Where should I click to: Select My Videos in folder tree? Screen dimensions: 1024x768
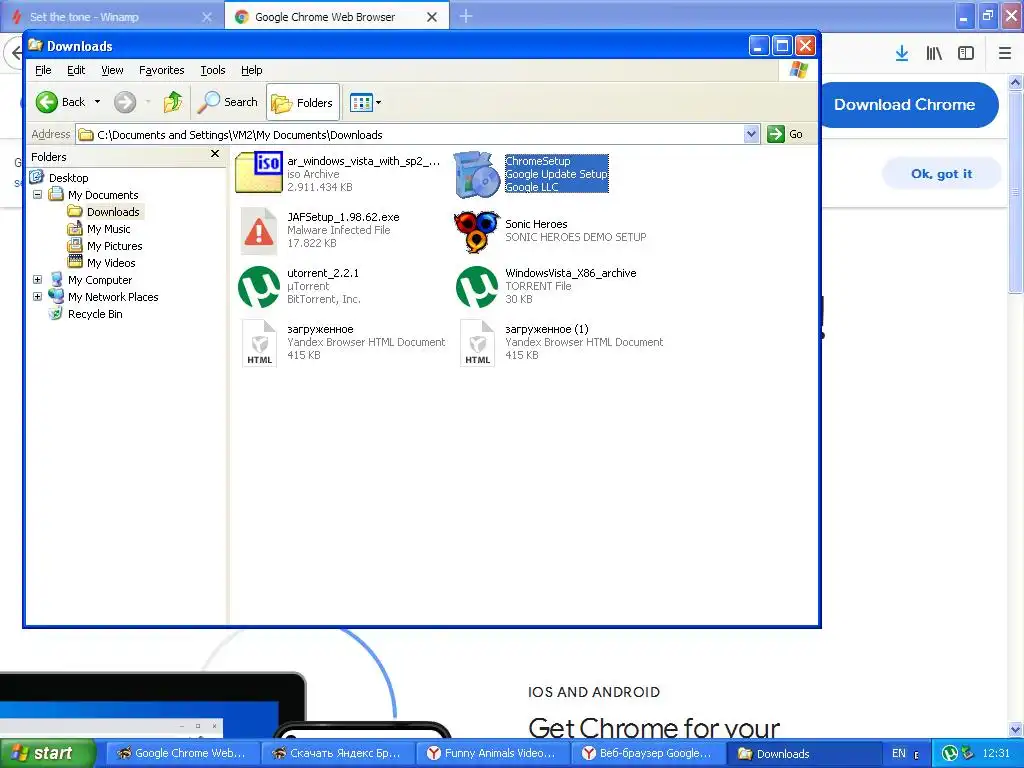[111, 263]
